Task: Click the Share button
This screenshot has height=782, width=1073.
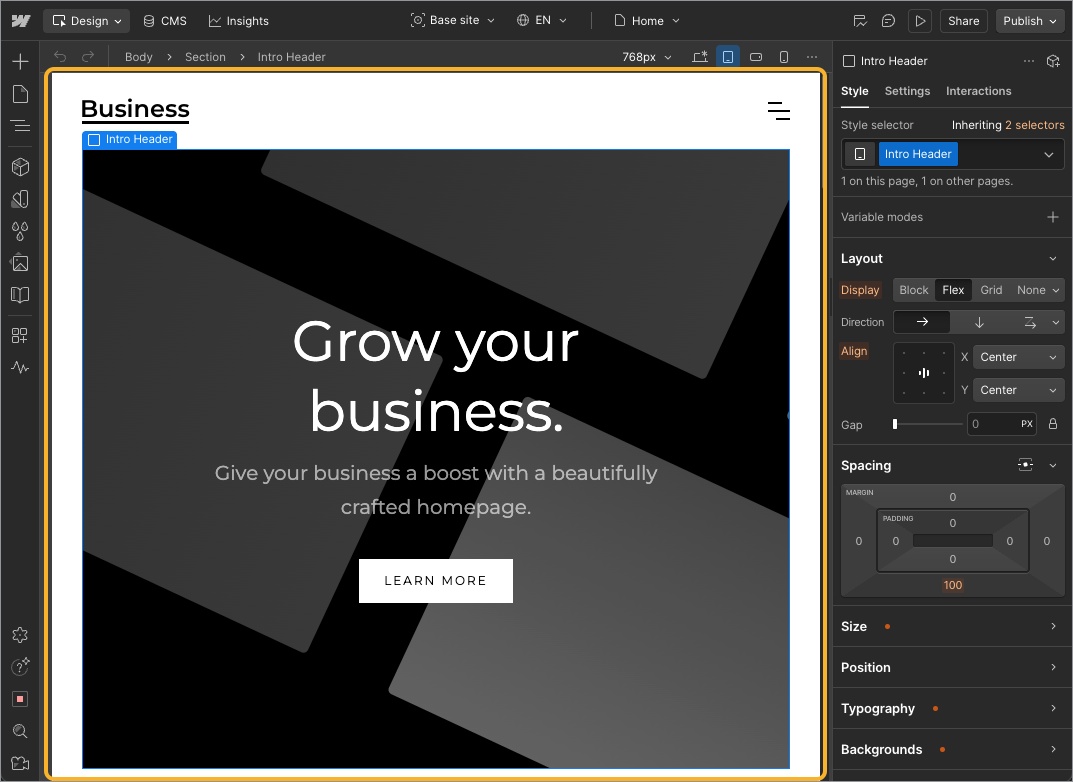Action: pos(963,20)
